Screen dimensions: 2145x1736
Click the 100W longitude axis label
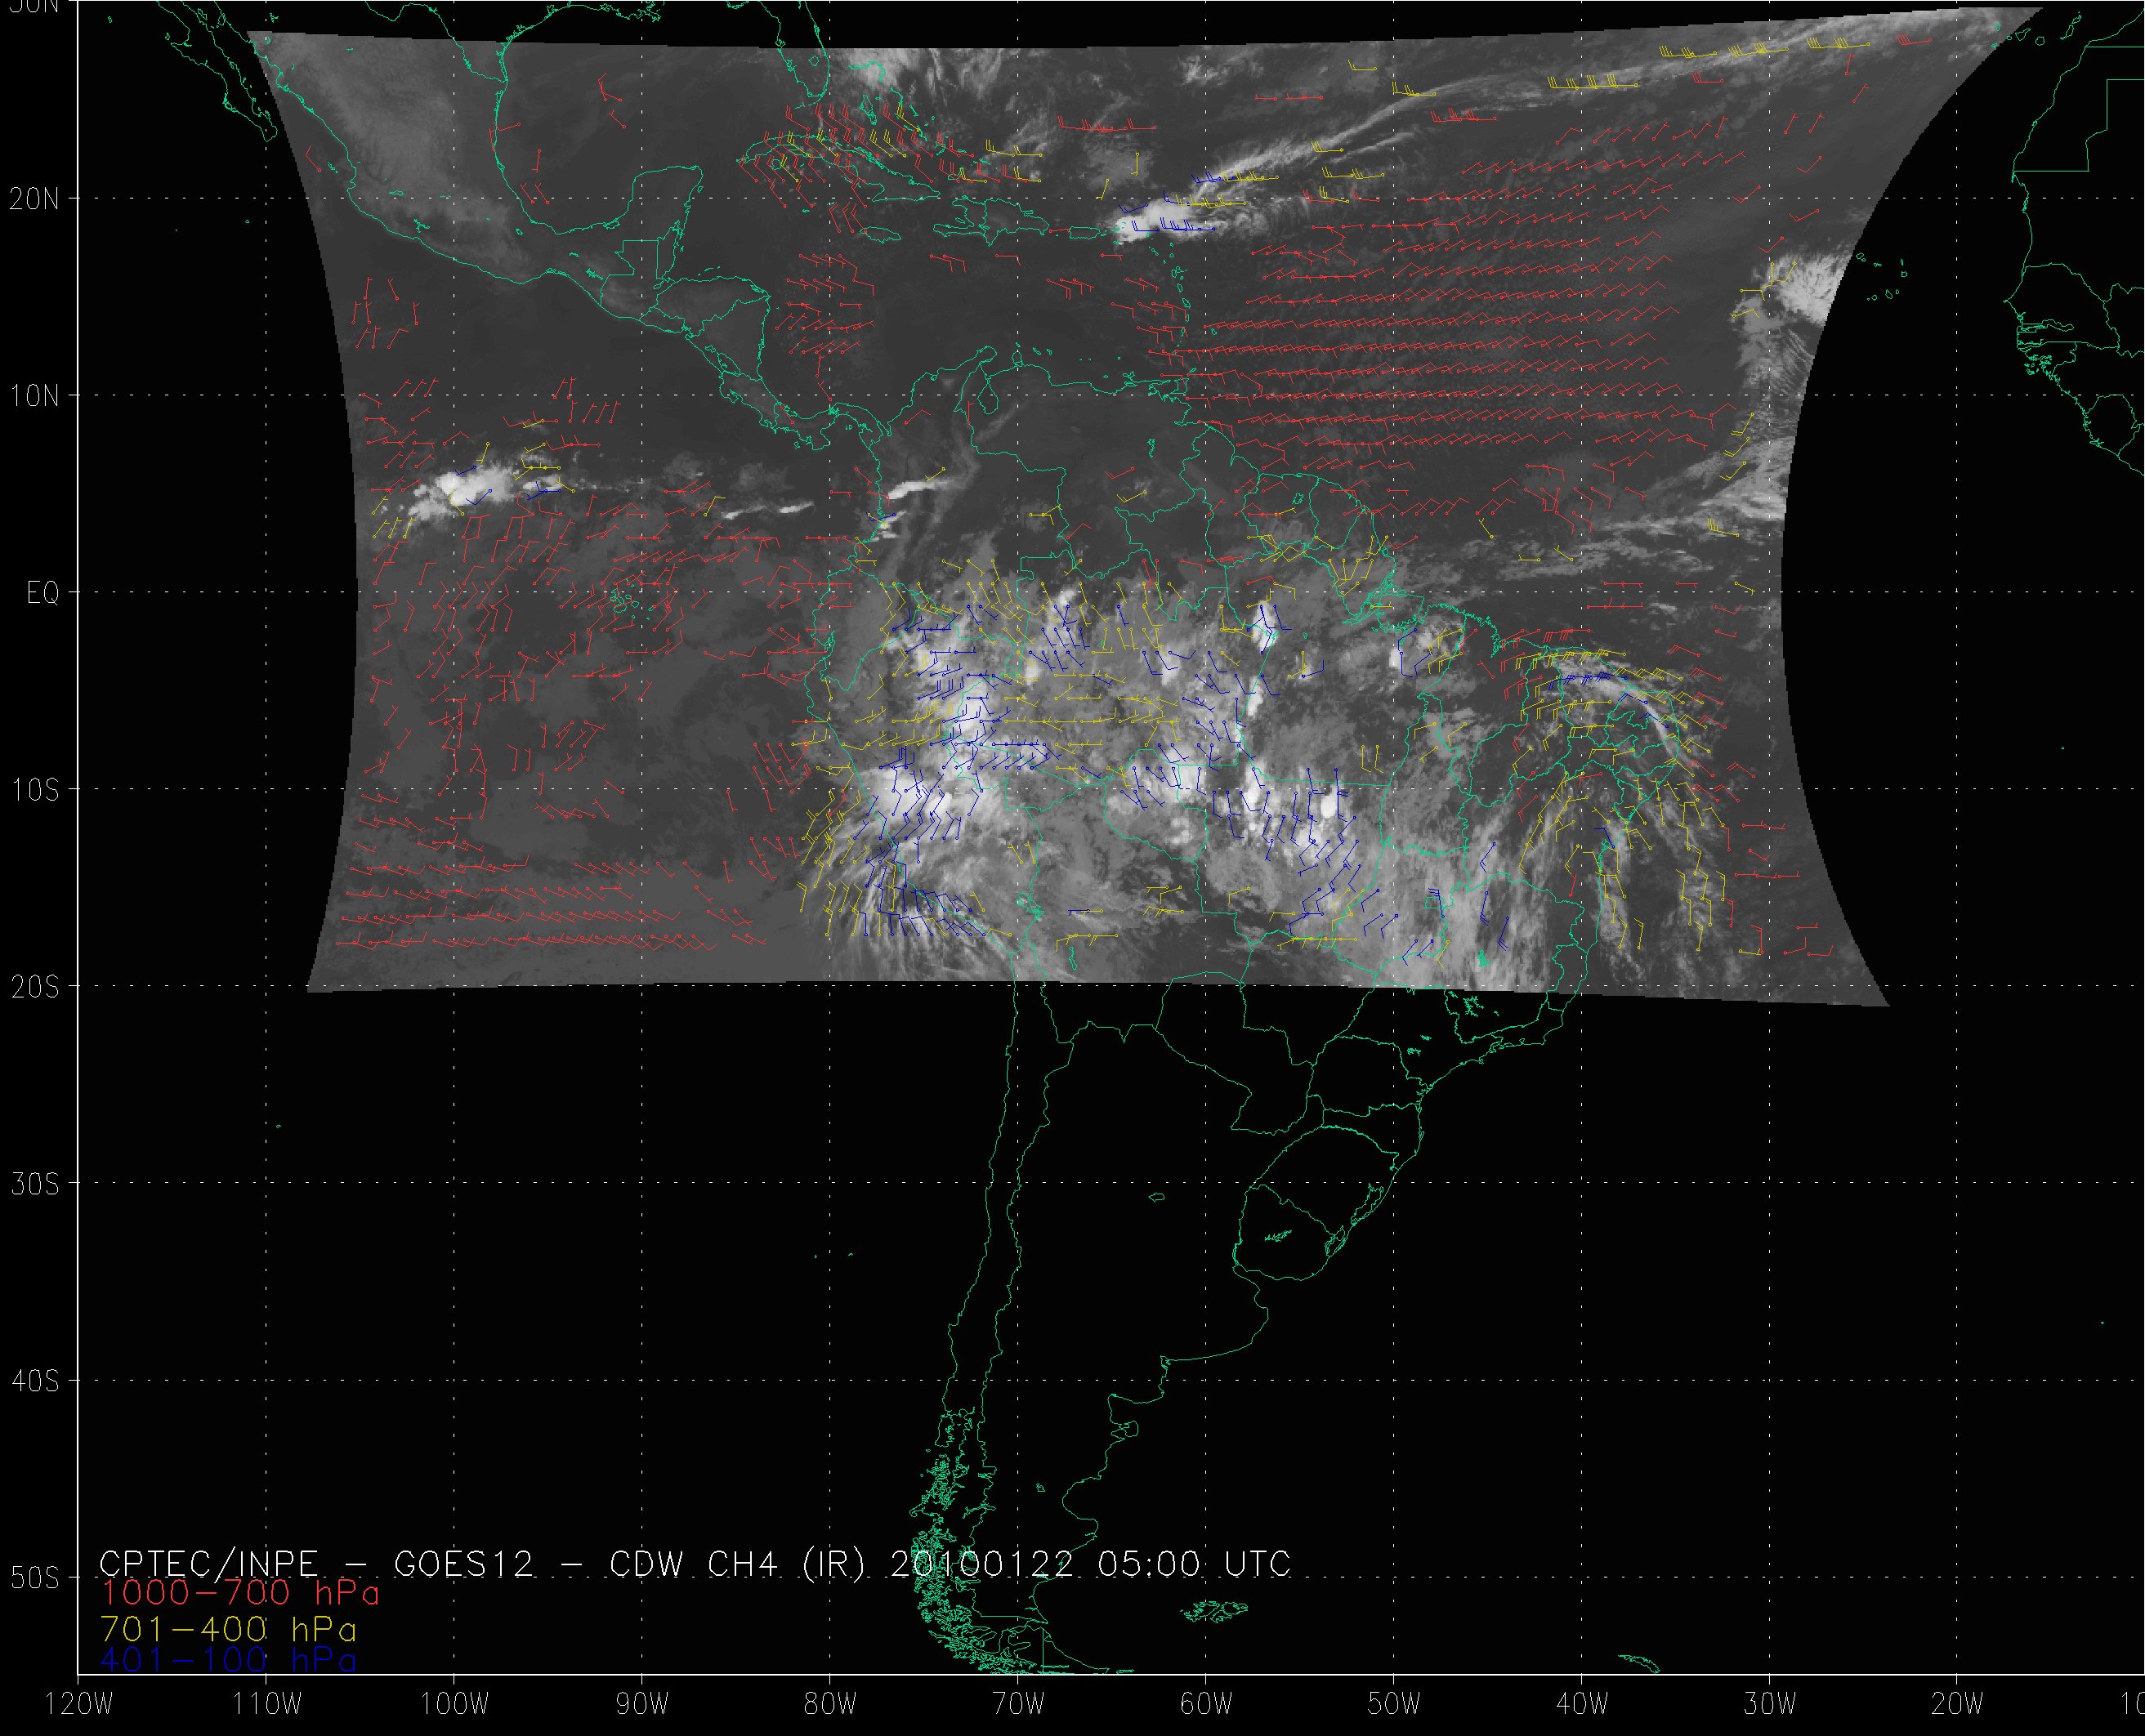click(454, 1705)
